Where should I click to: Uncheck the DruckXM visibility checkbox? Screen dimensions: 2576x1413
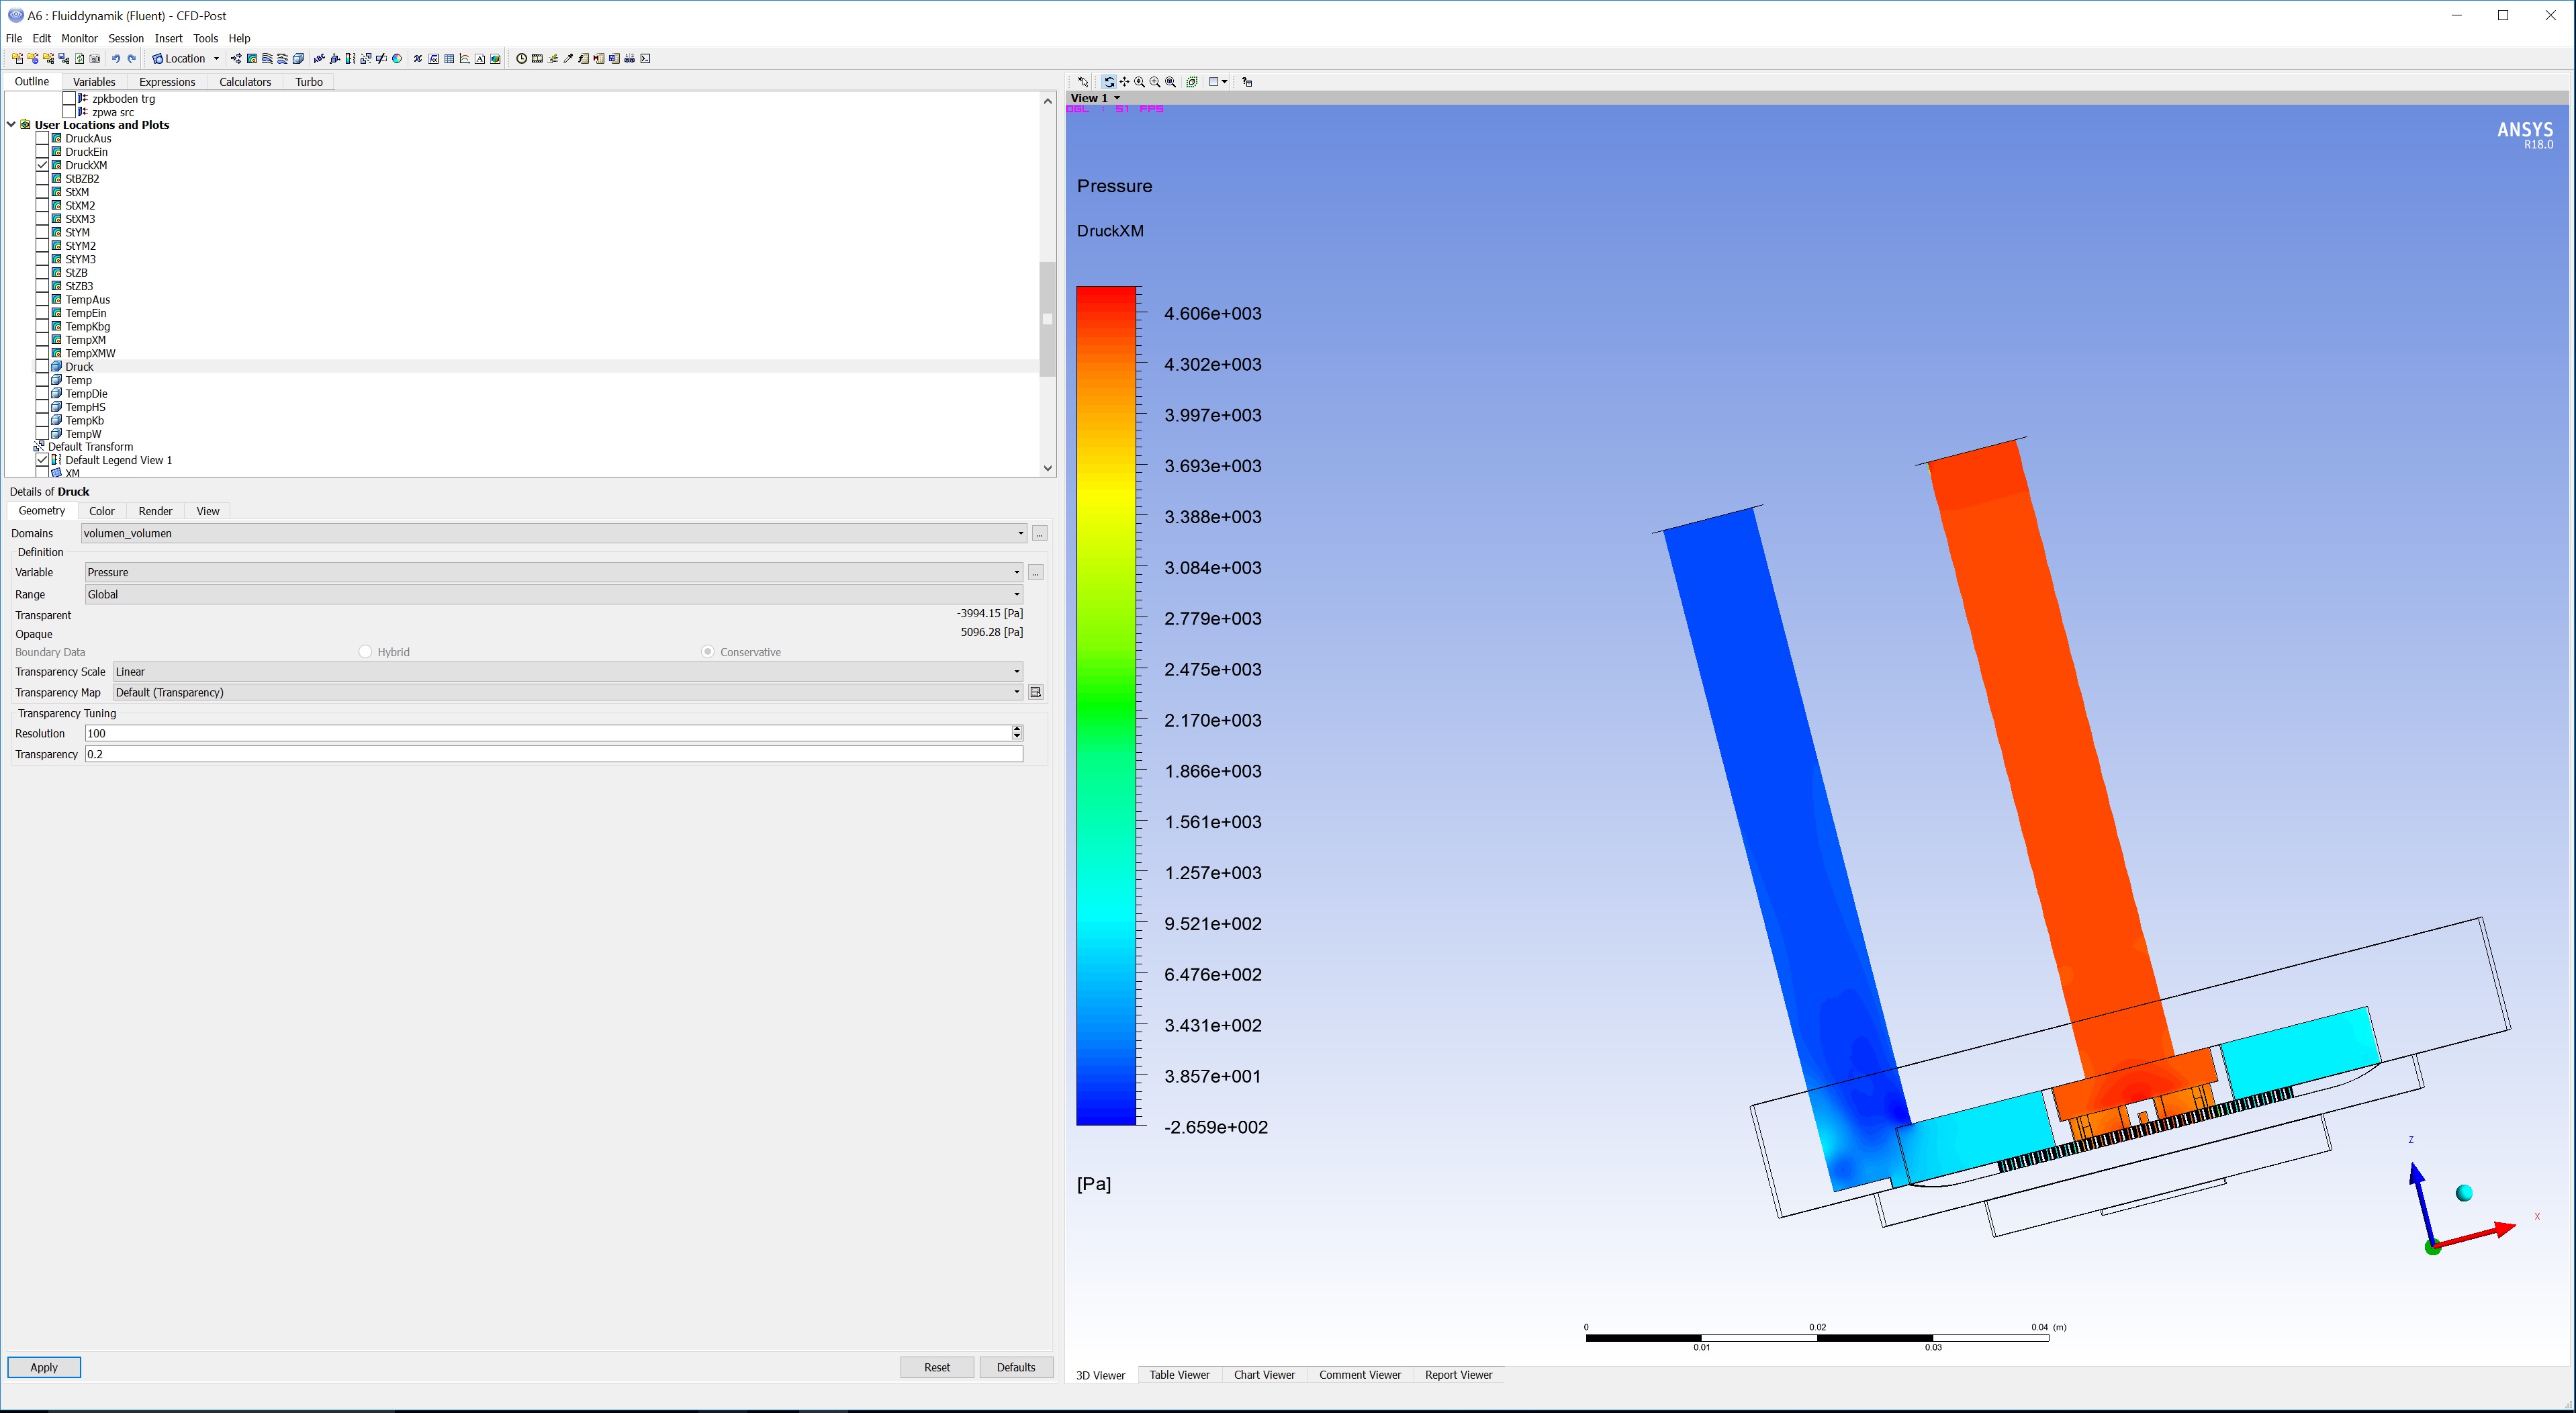pos(42,165)
